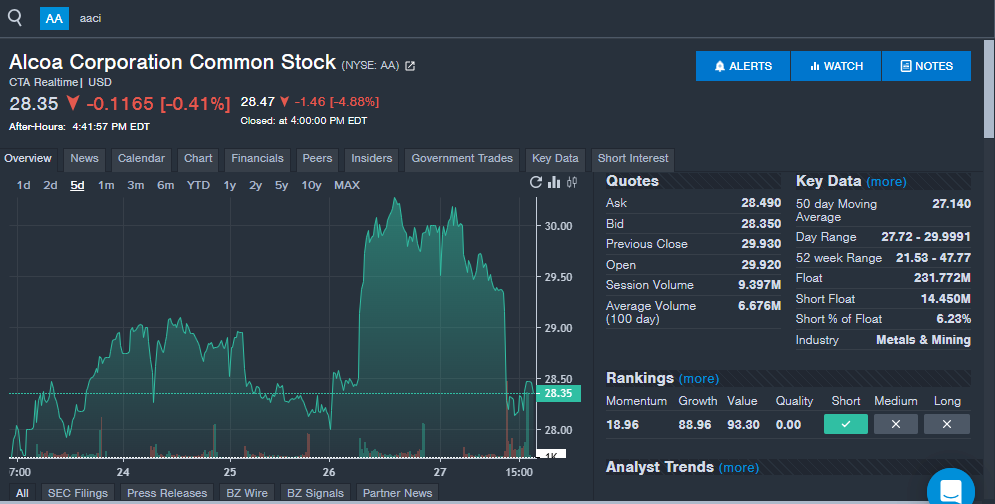Click the Growth score 88.96
Screen dimensions: 995x504
(x=695, y=425)
